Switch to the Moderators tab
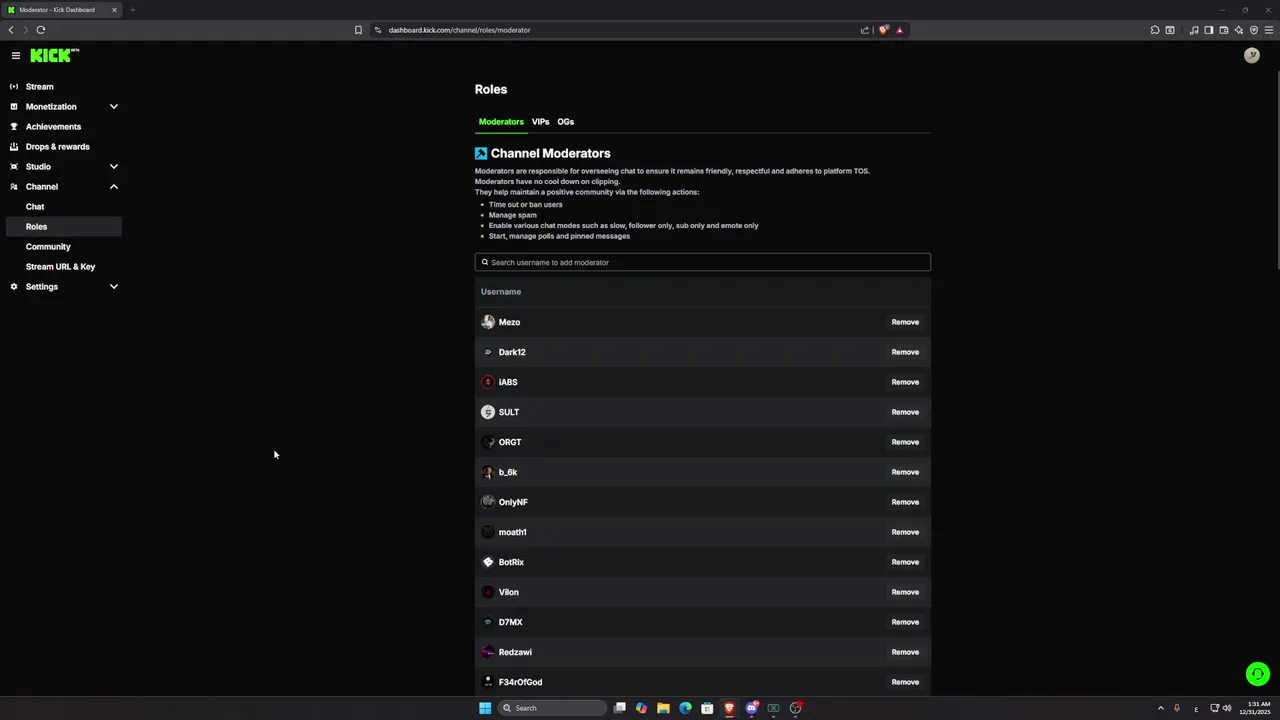Screen dimensions: 1280x720 click(x=501, y=122)
